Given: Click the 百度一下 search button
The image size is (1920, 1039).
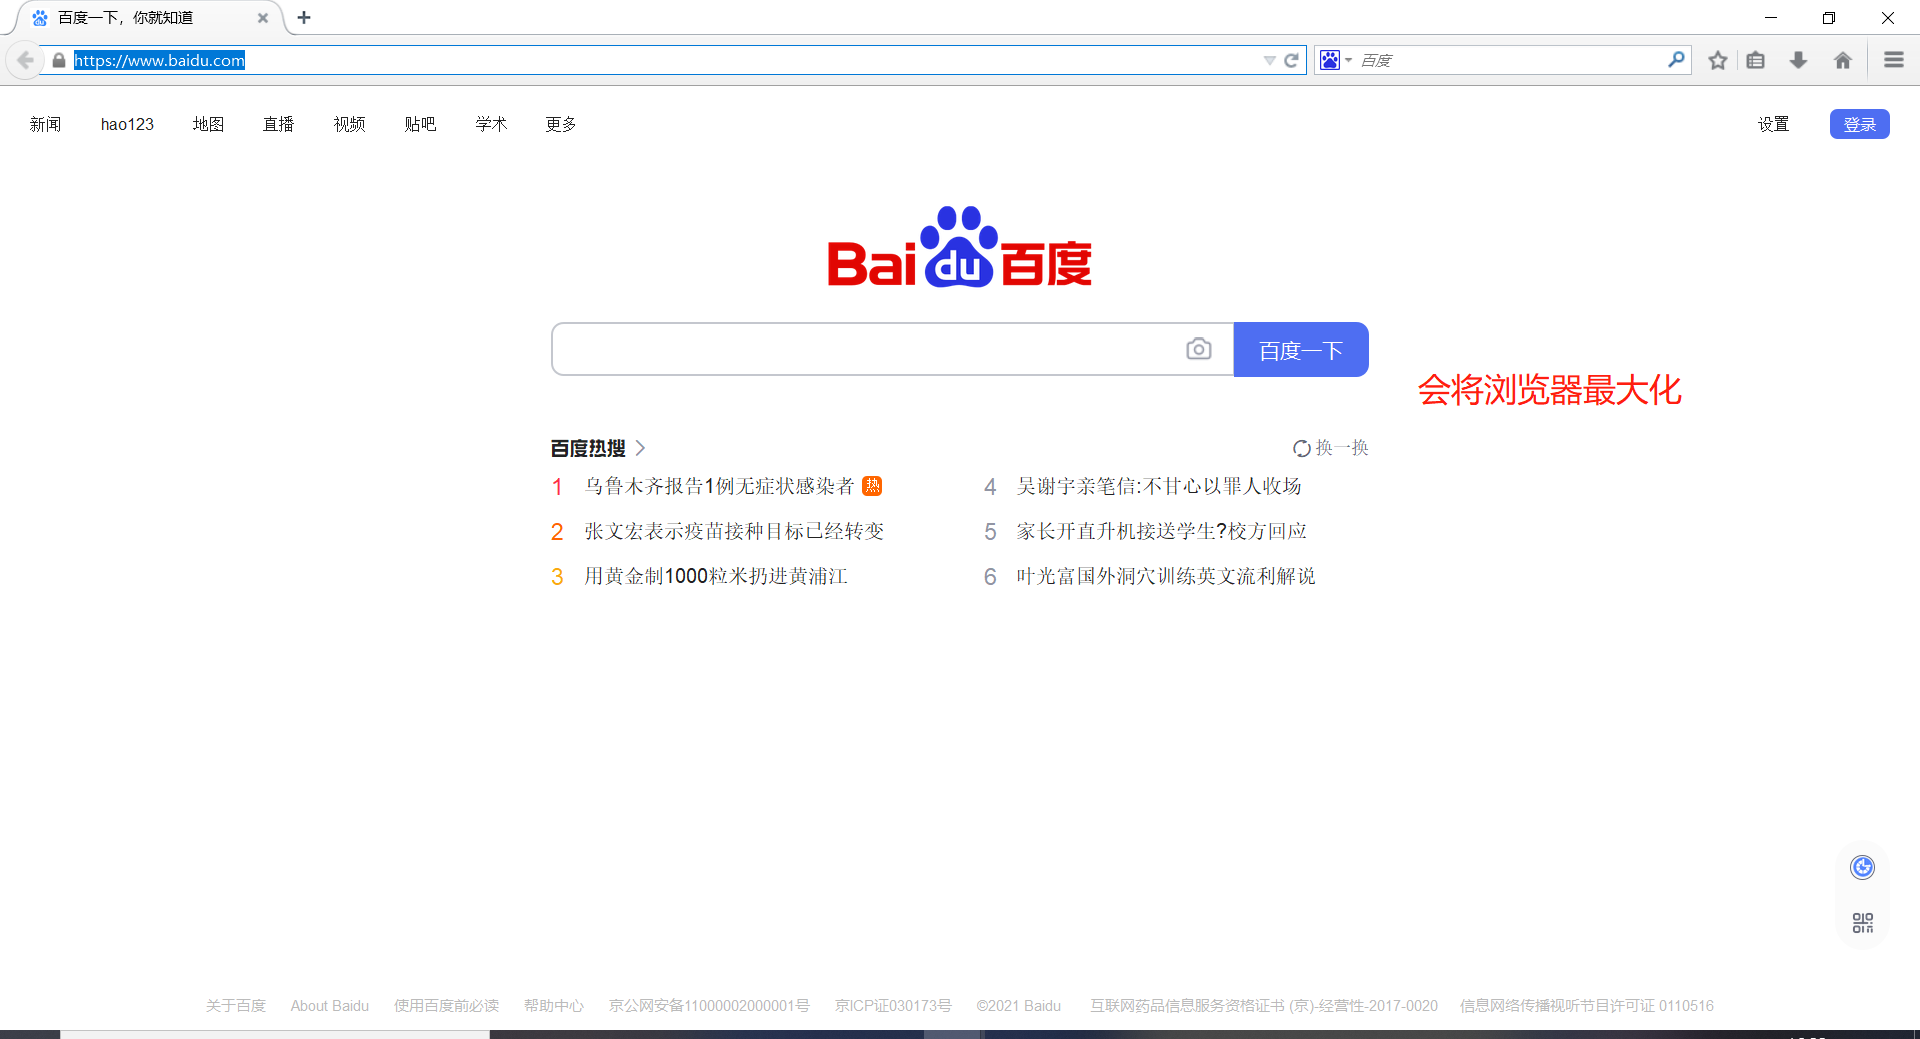Looking at the screenshot, I should pyautogui.click(x=1301, y=349).
